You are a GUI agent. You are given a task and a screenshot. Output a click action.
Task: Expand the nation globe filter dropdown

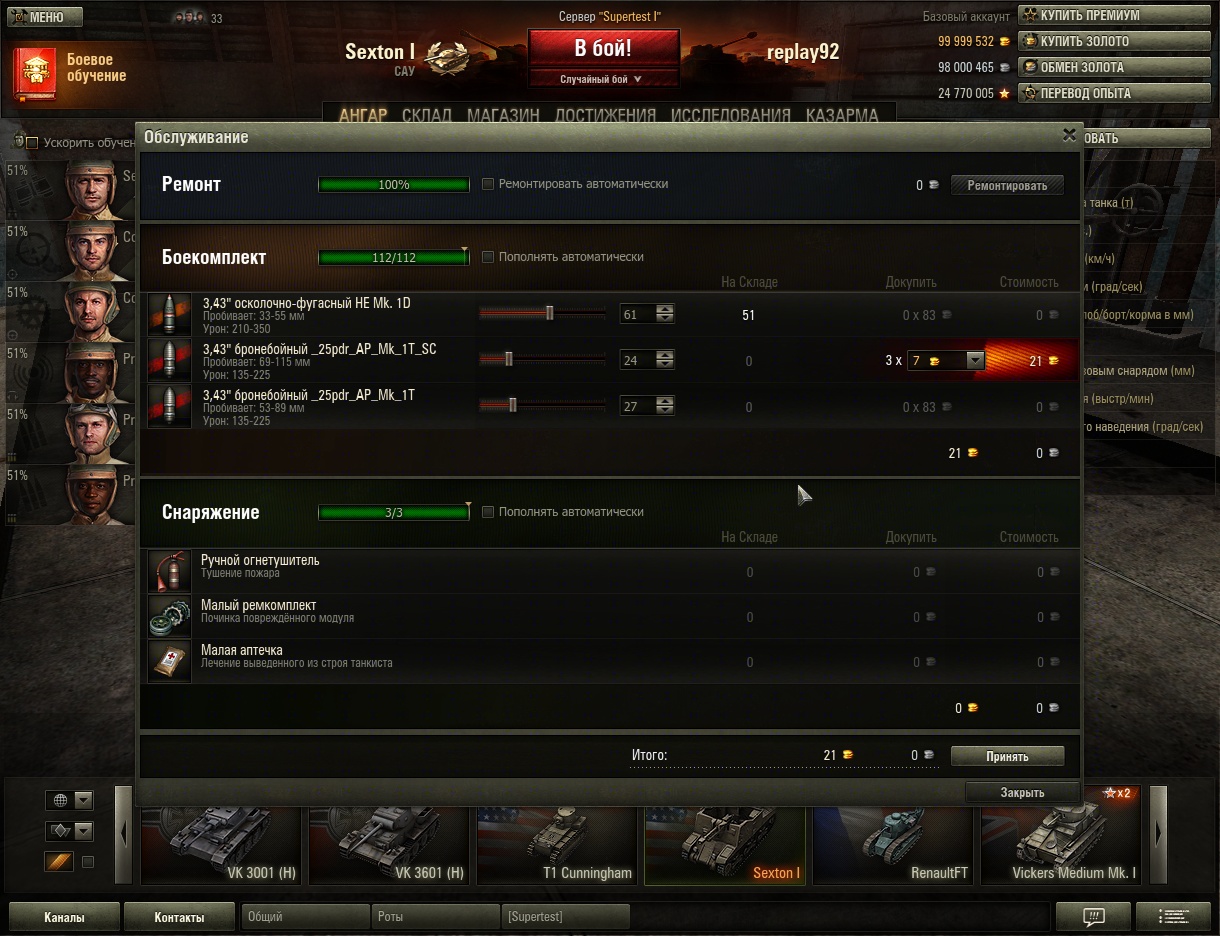click(x=69, y=800)
